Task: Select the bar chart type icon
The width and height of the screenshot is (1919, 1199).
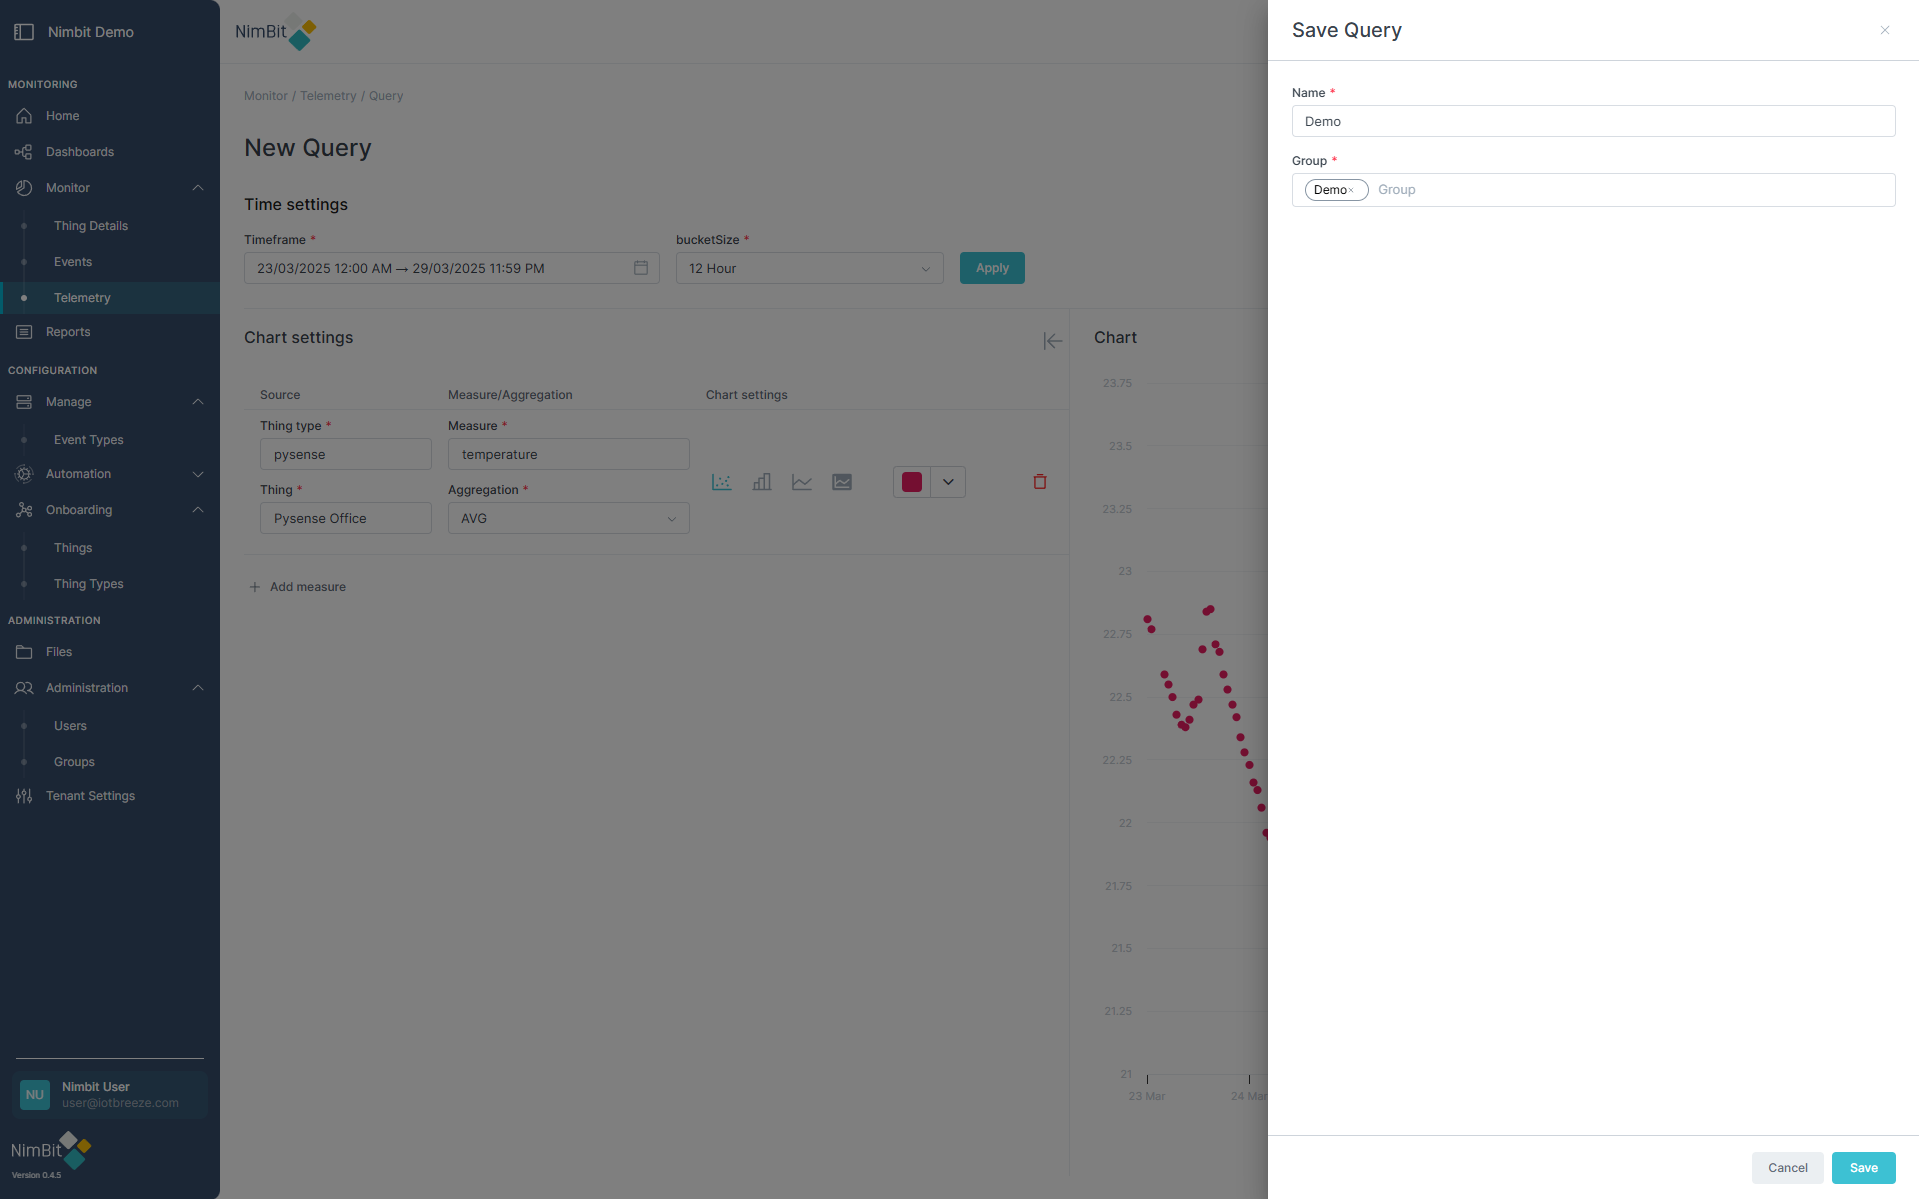Action: click(762, 482)
